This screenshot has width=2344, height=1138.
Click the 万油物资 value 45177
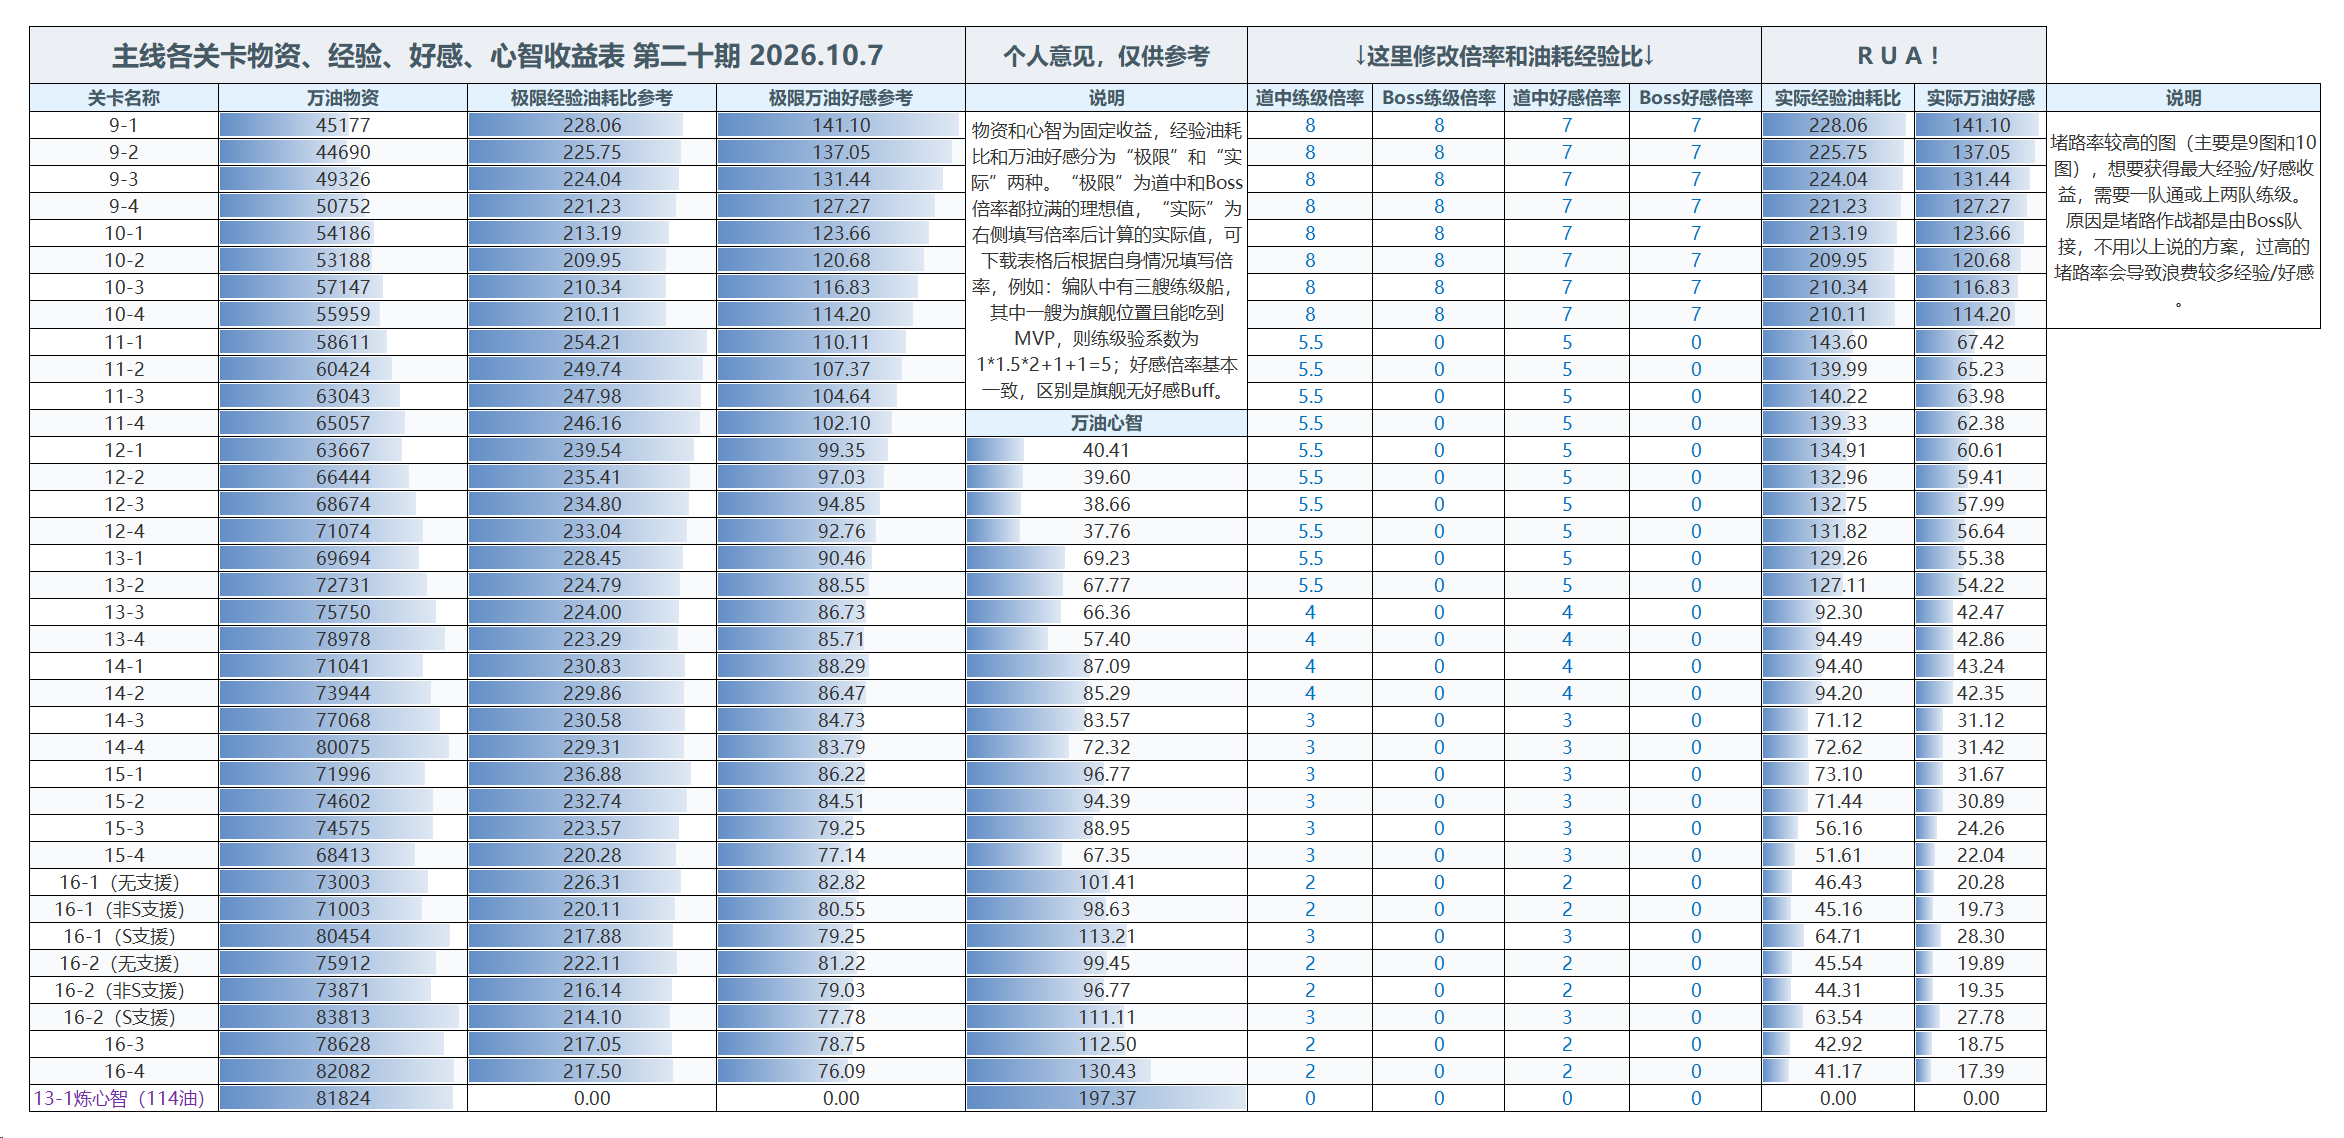(343, 125)
